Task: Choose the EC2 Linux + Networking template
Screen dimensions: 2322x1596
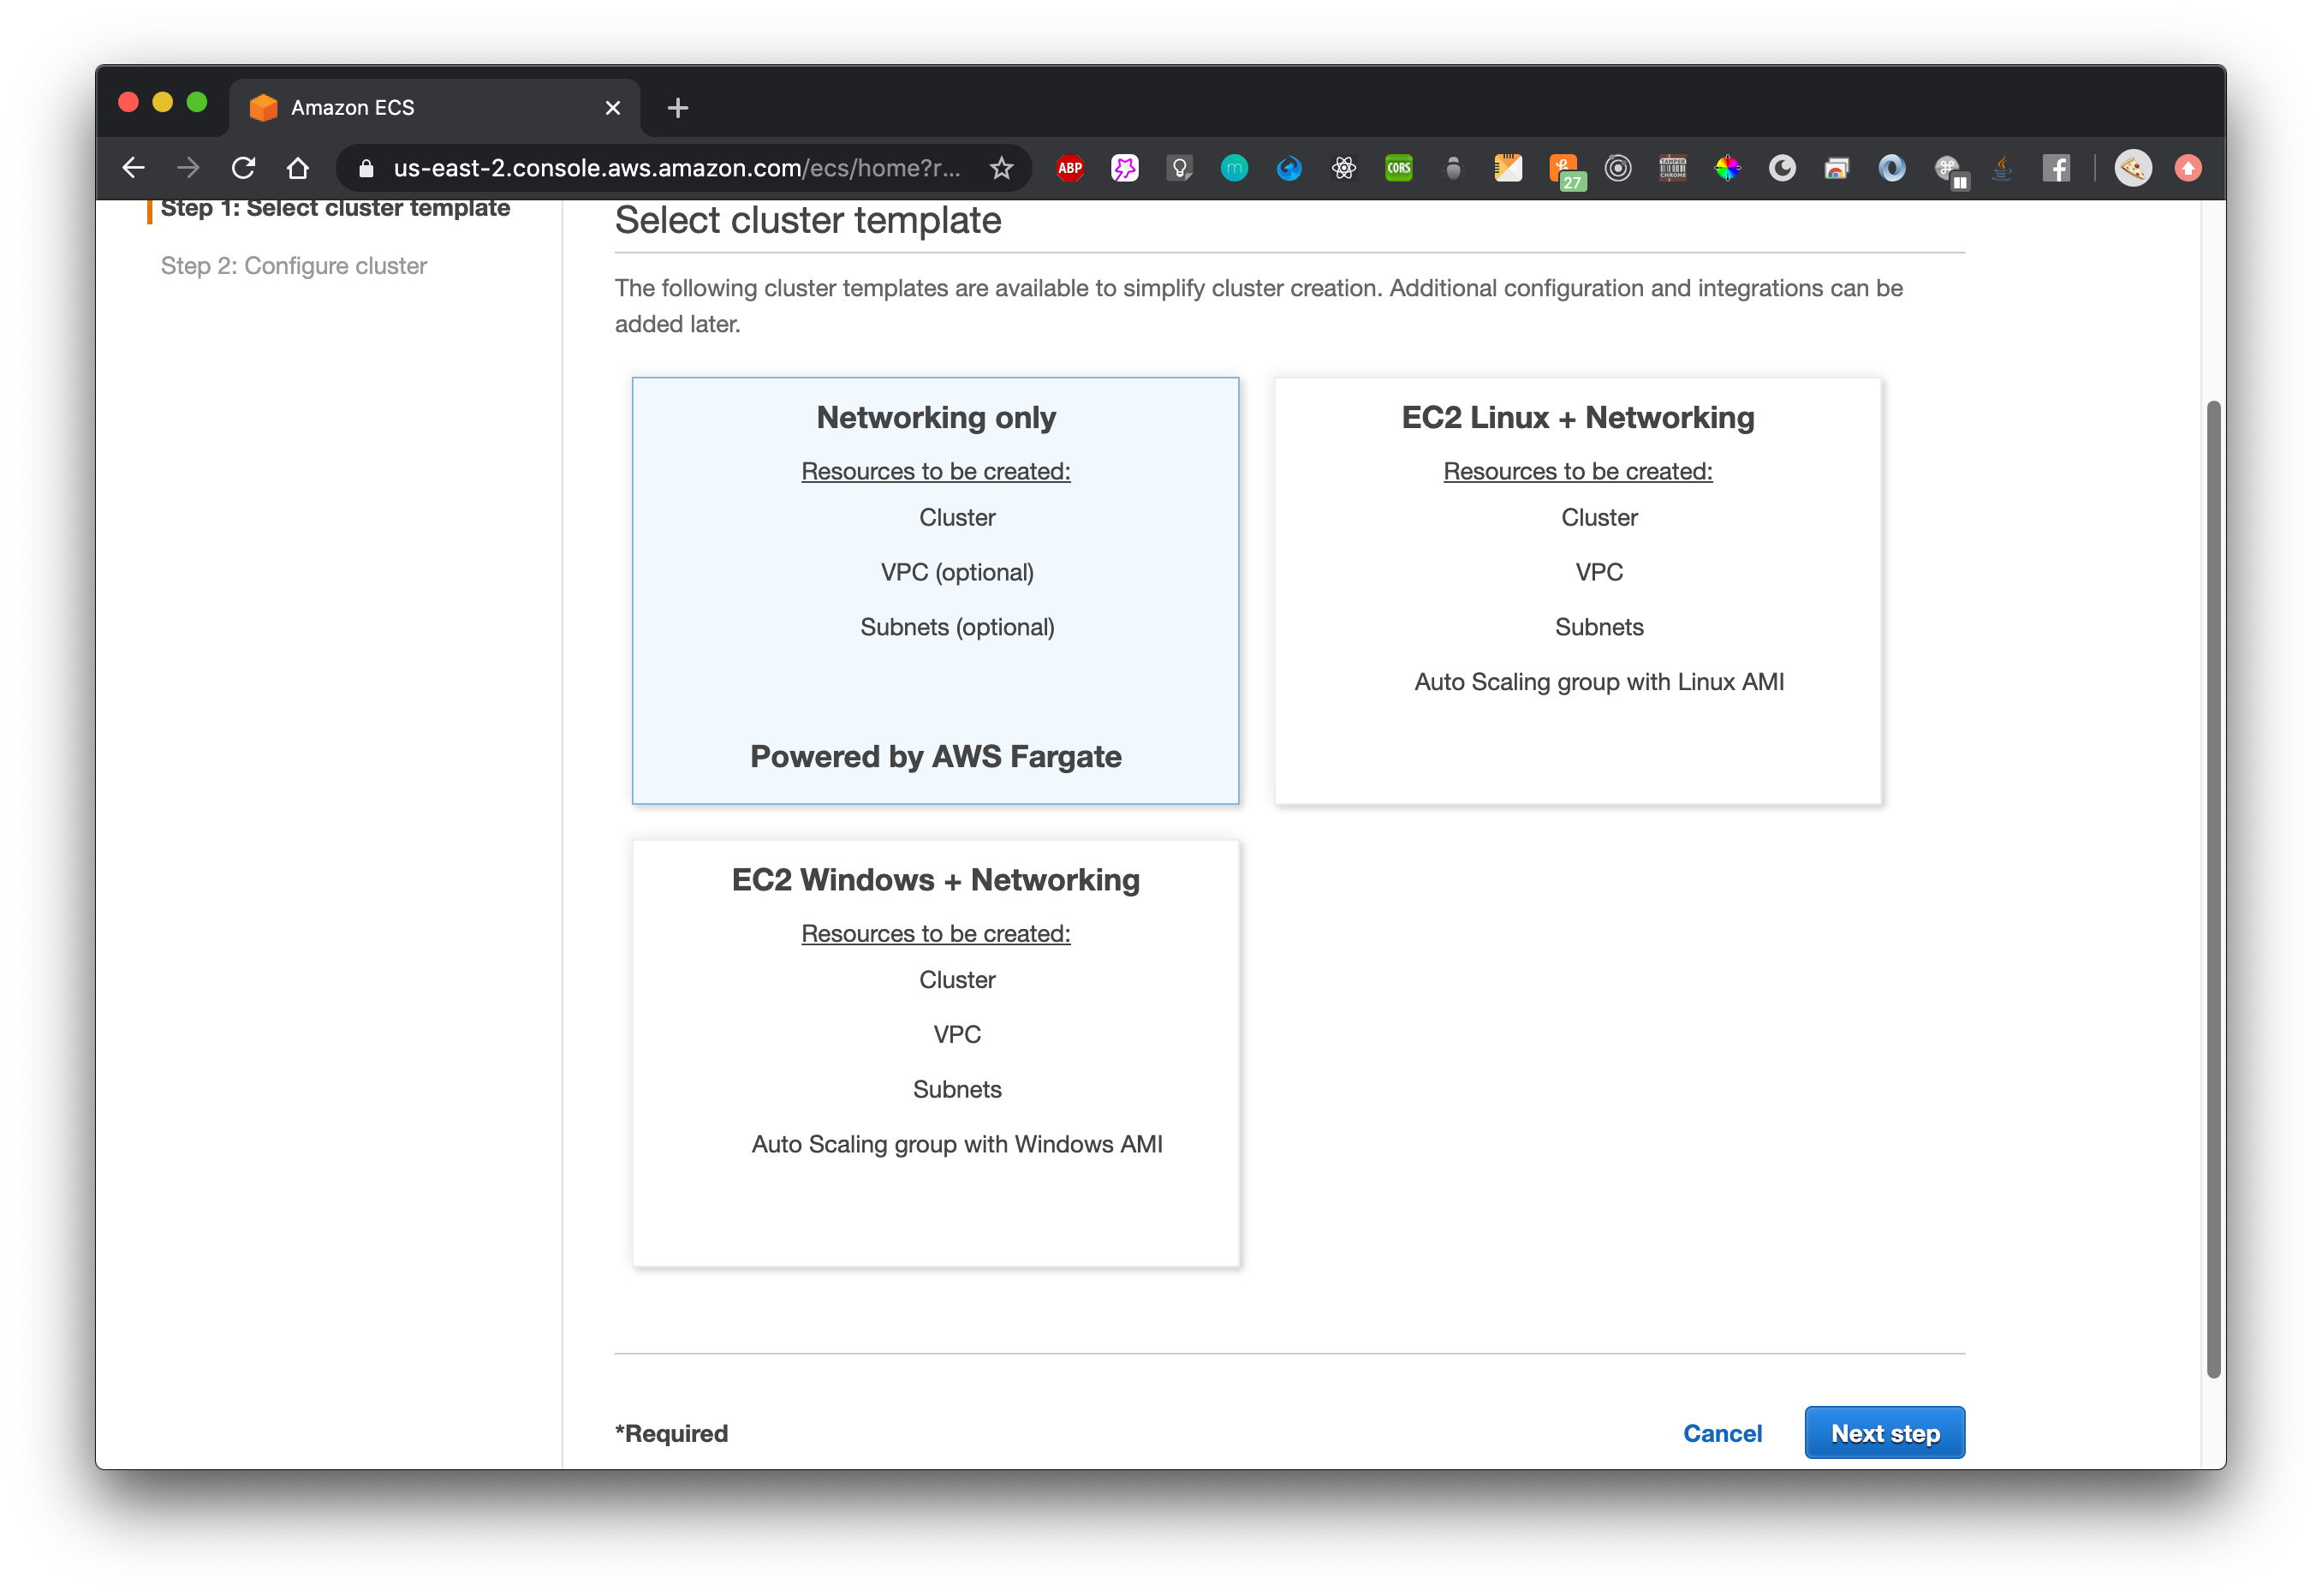Action: tap(1577, 590)
